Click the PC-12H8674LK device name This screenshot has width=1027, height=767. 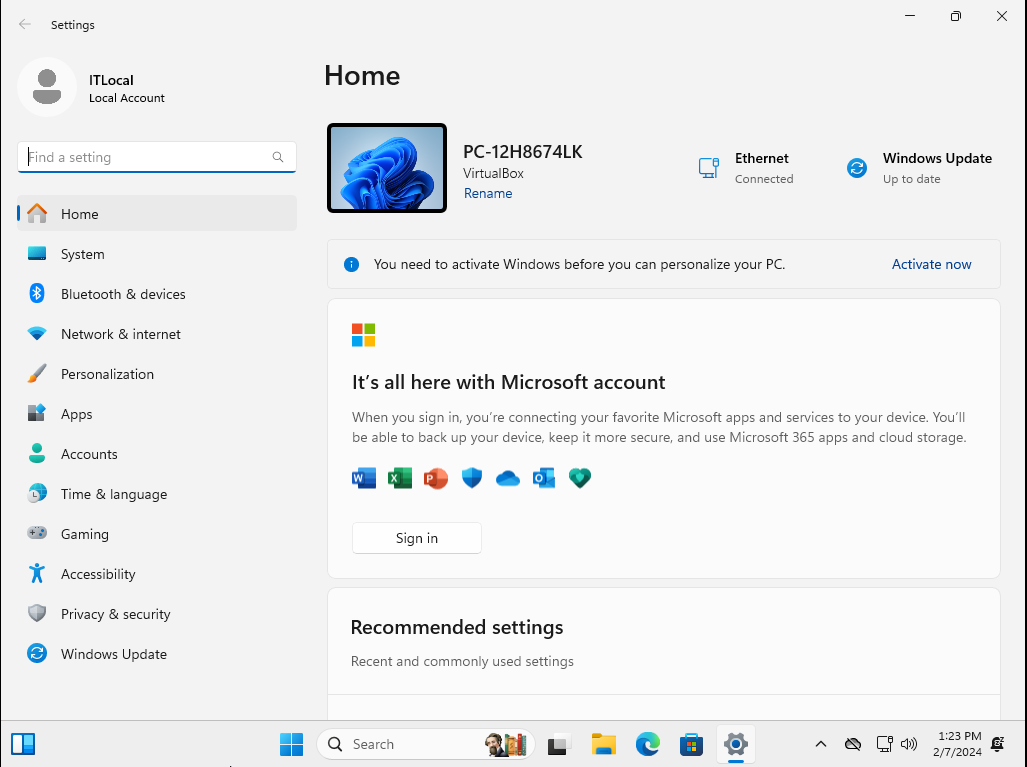(x=523, y=152)
